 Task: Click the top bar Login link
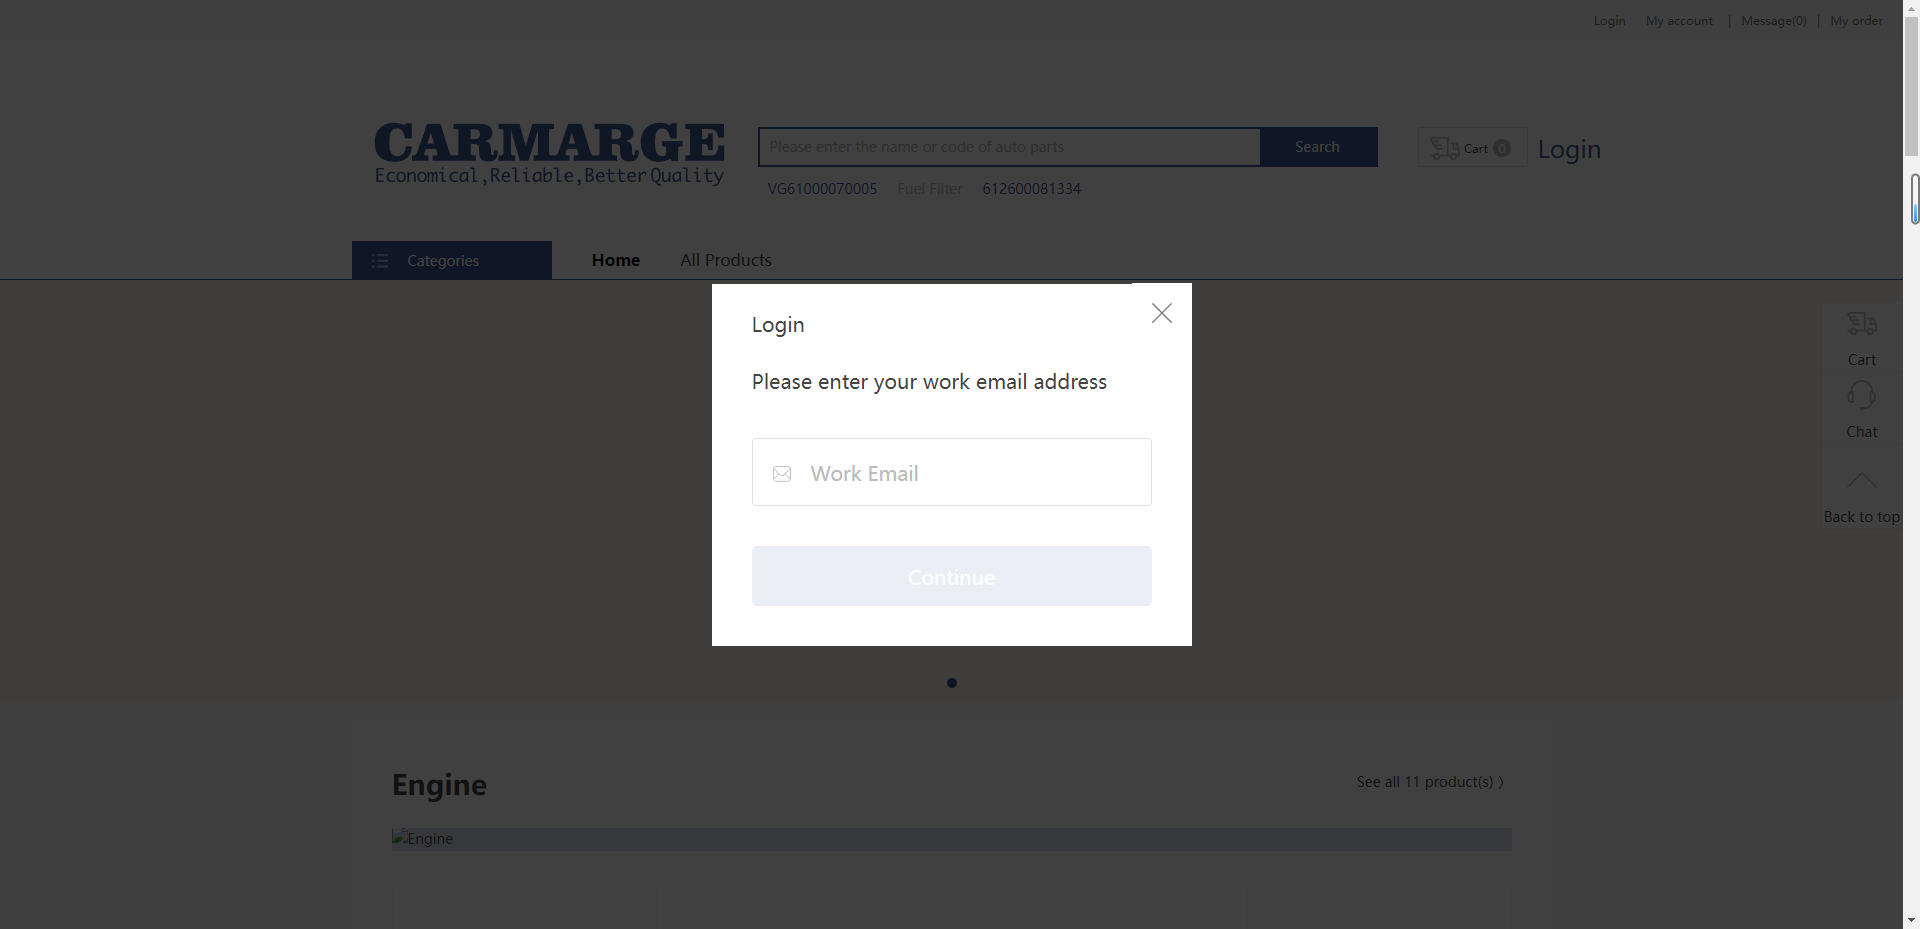click(x=1609, y=21)
